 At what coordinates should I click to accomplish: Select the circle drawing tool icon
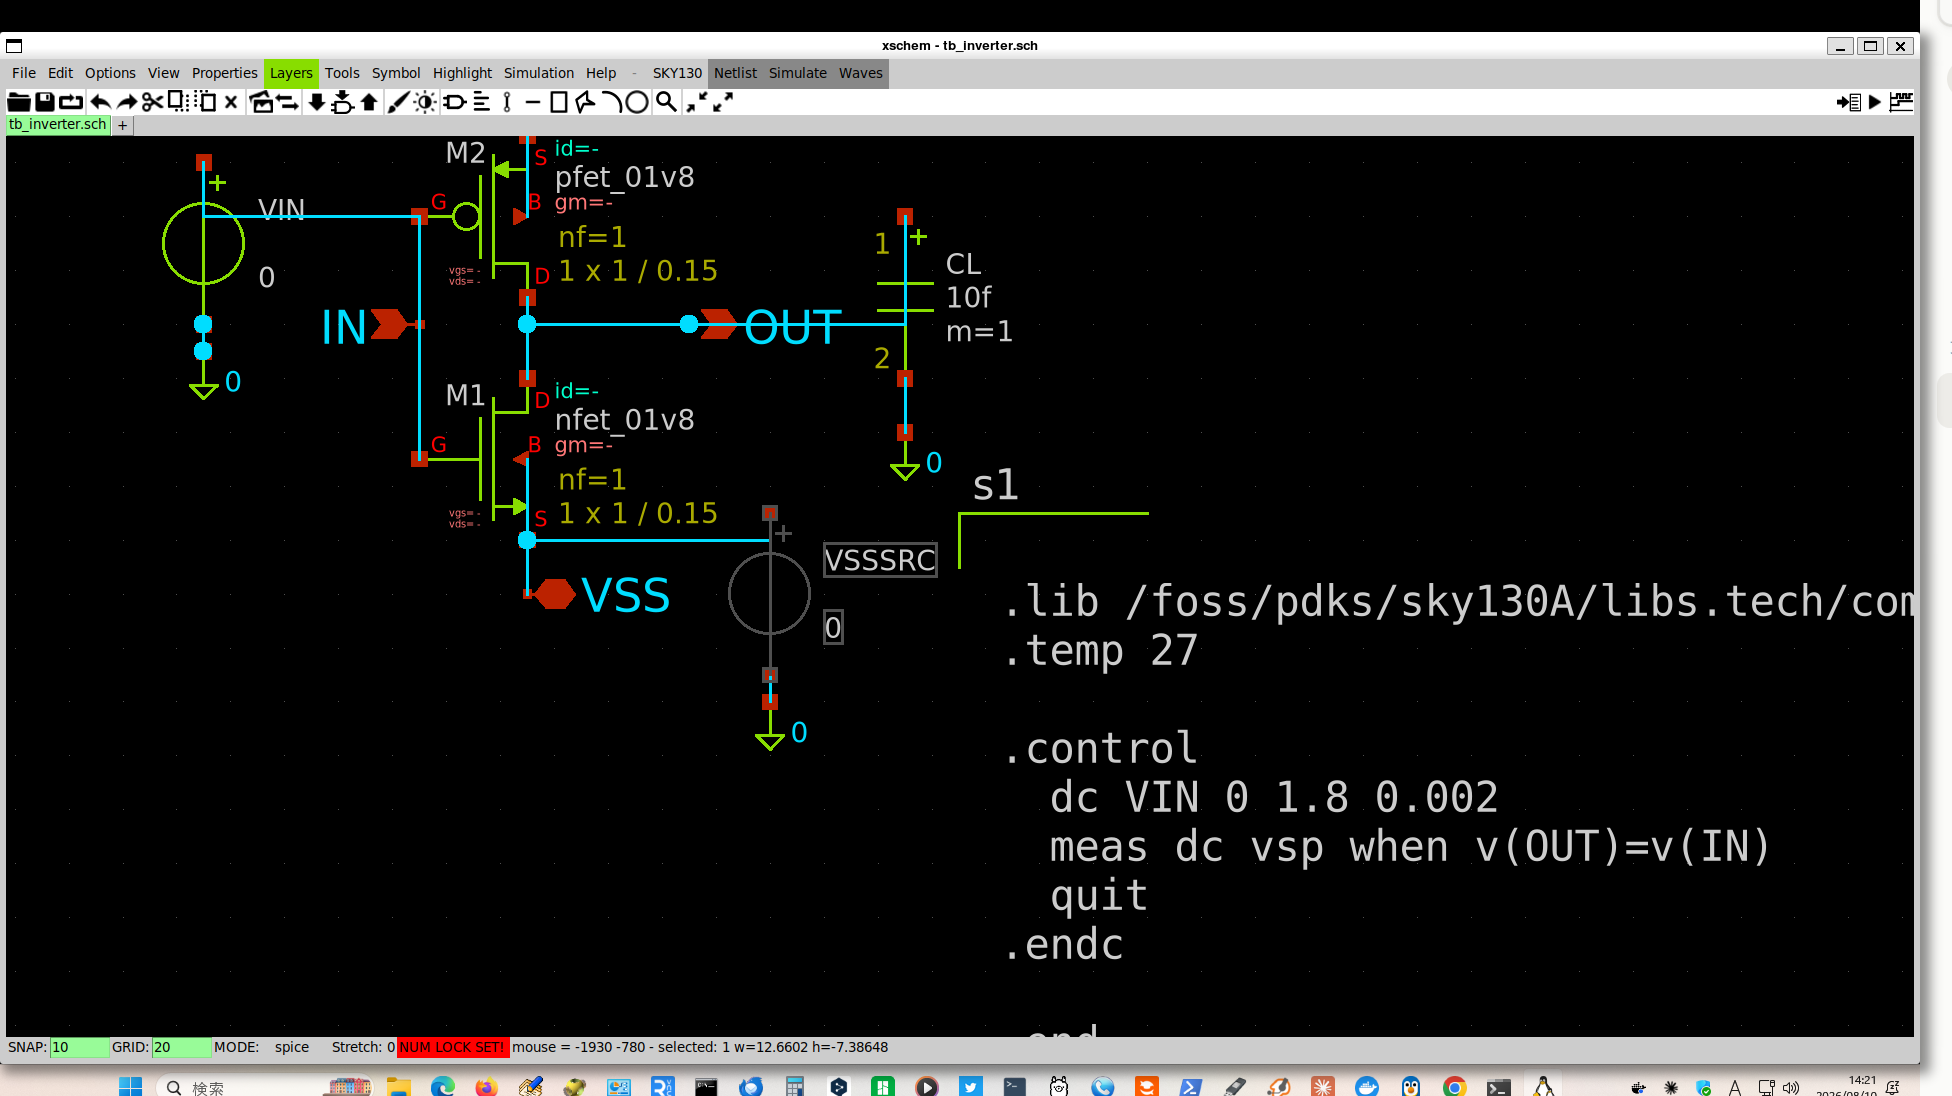tap(637, 102)
